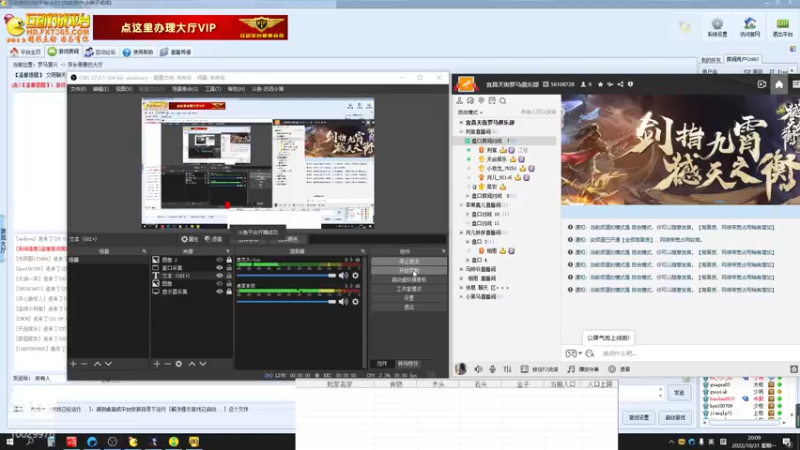Click the 停止推流 stop streaming button
Image resolution: width=800 pixels, height=450 pixels.
(x=409, y=261)
